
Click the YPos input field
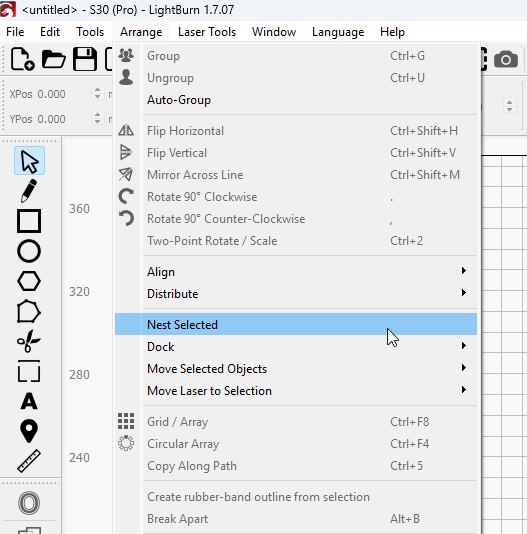[63, 119]
